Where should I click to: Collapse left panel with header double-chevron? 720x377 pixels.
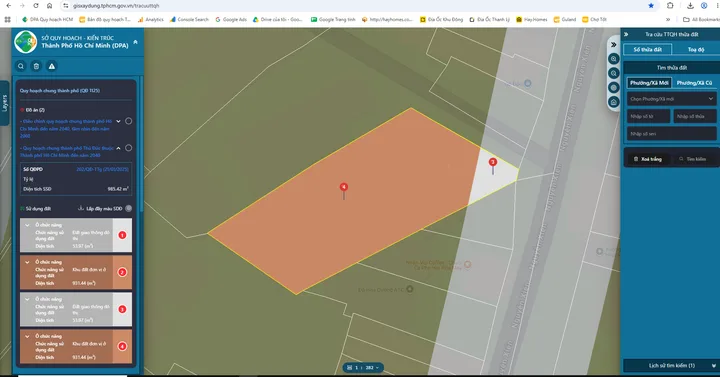click(x=135, y=42)
